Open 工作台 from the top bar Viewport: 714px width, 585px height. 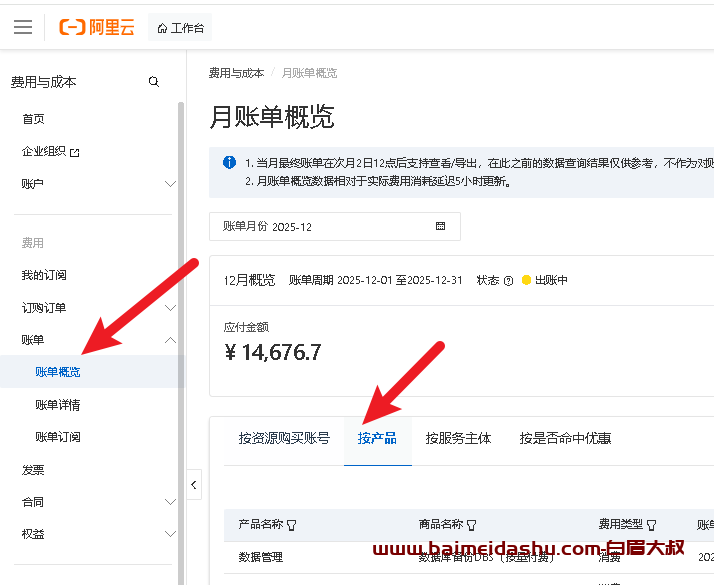pos(181,28)
